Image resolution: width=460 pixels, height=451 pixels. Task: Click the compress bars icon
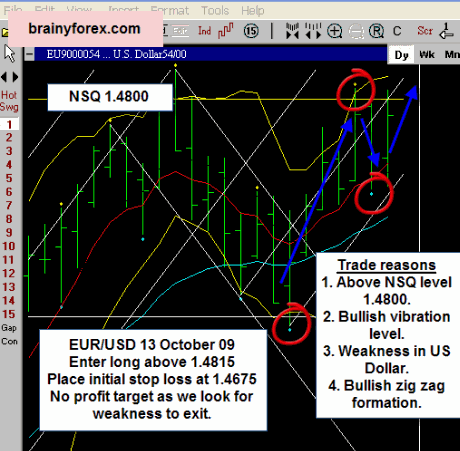pos(292,31)
